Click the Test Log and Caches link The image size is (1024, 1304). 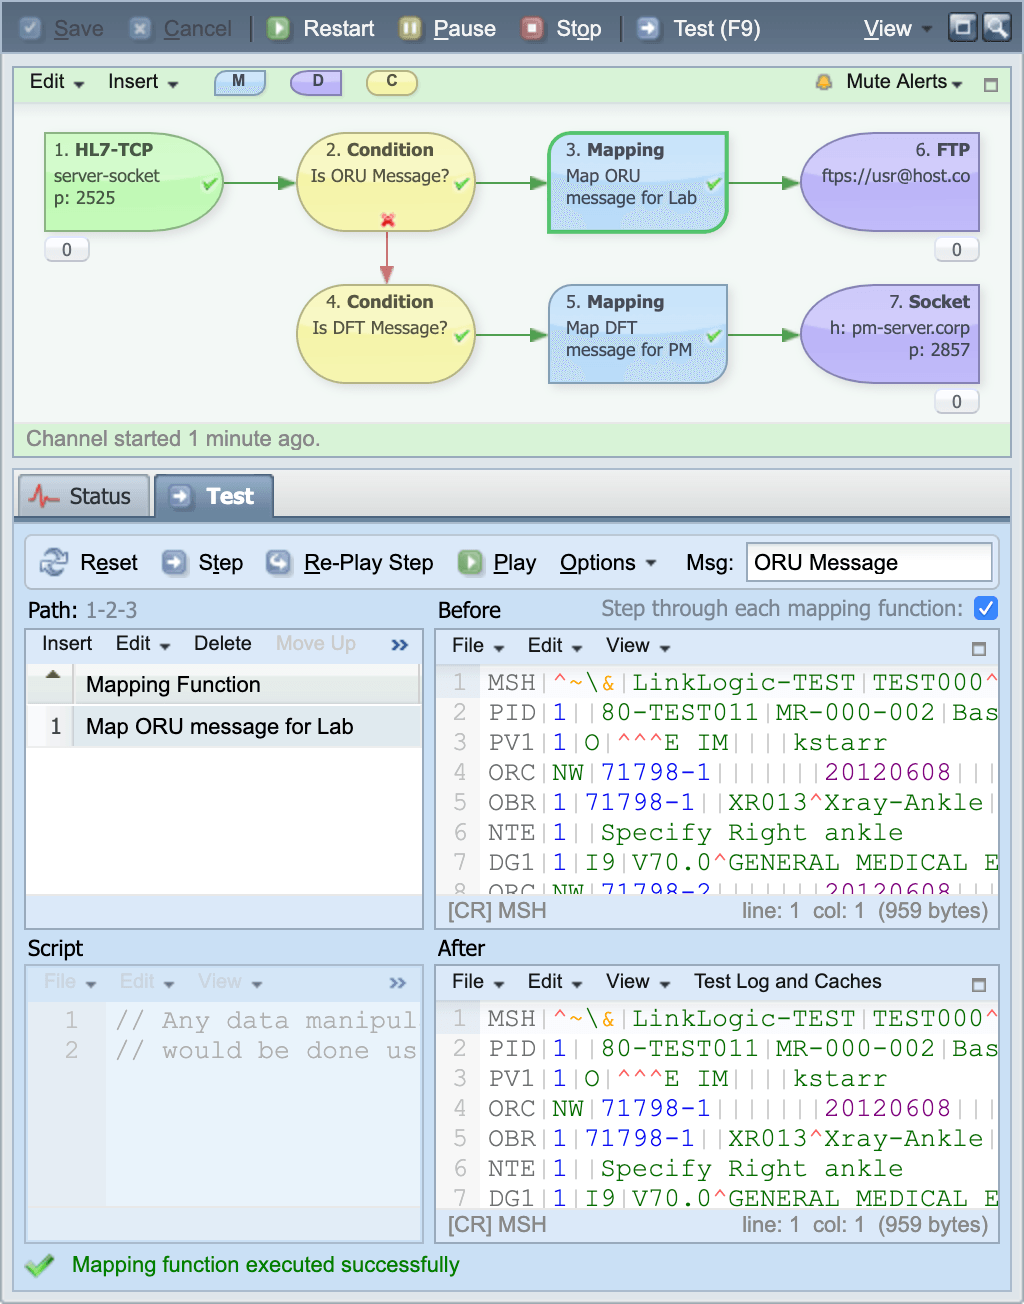(787, 982)
